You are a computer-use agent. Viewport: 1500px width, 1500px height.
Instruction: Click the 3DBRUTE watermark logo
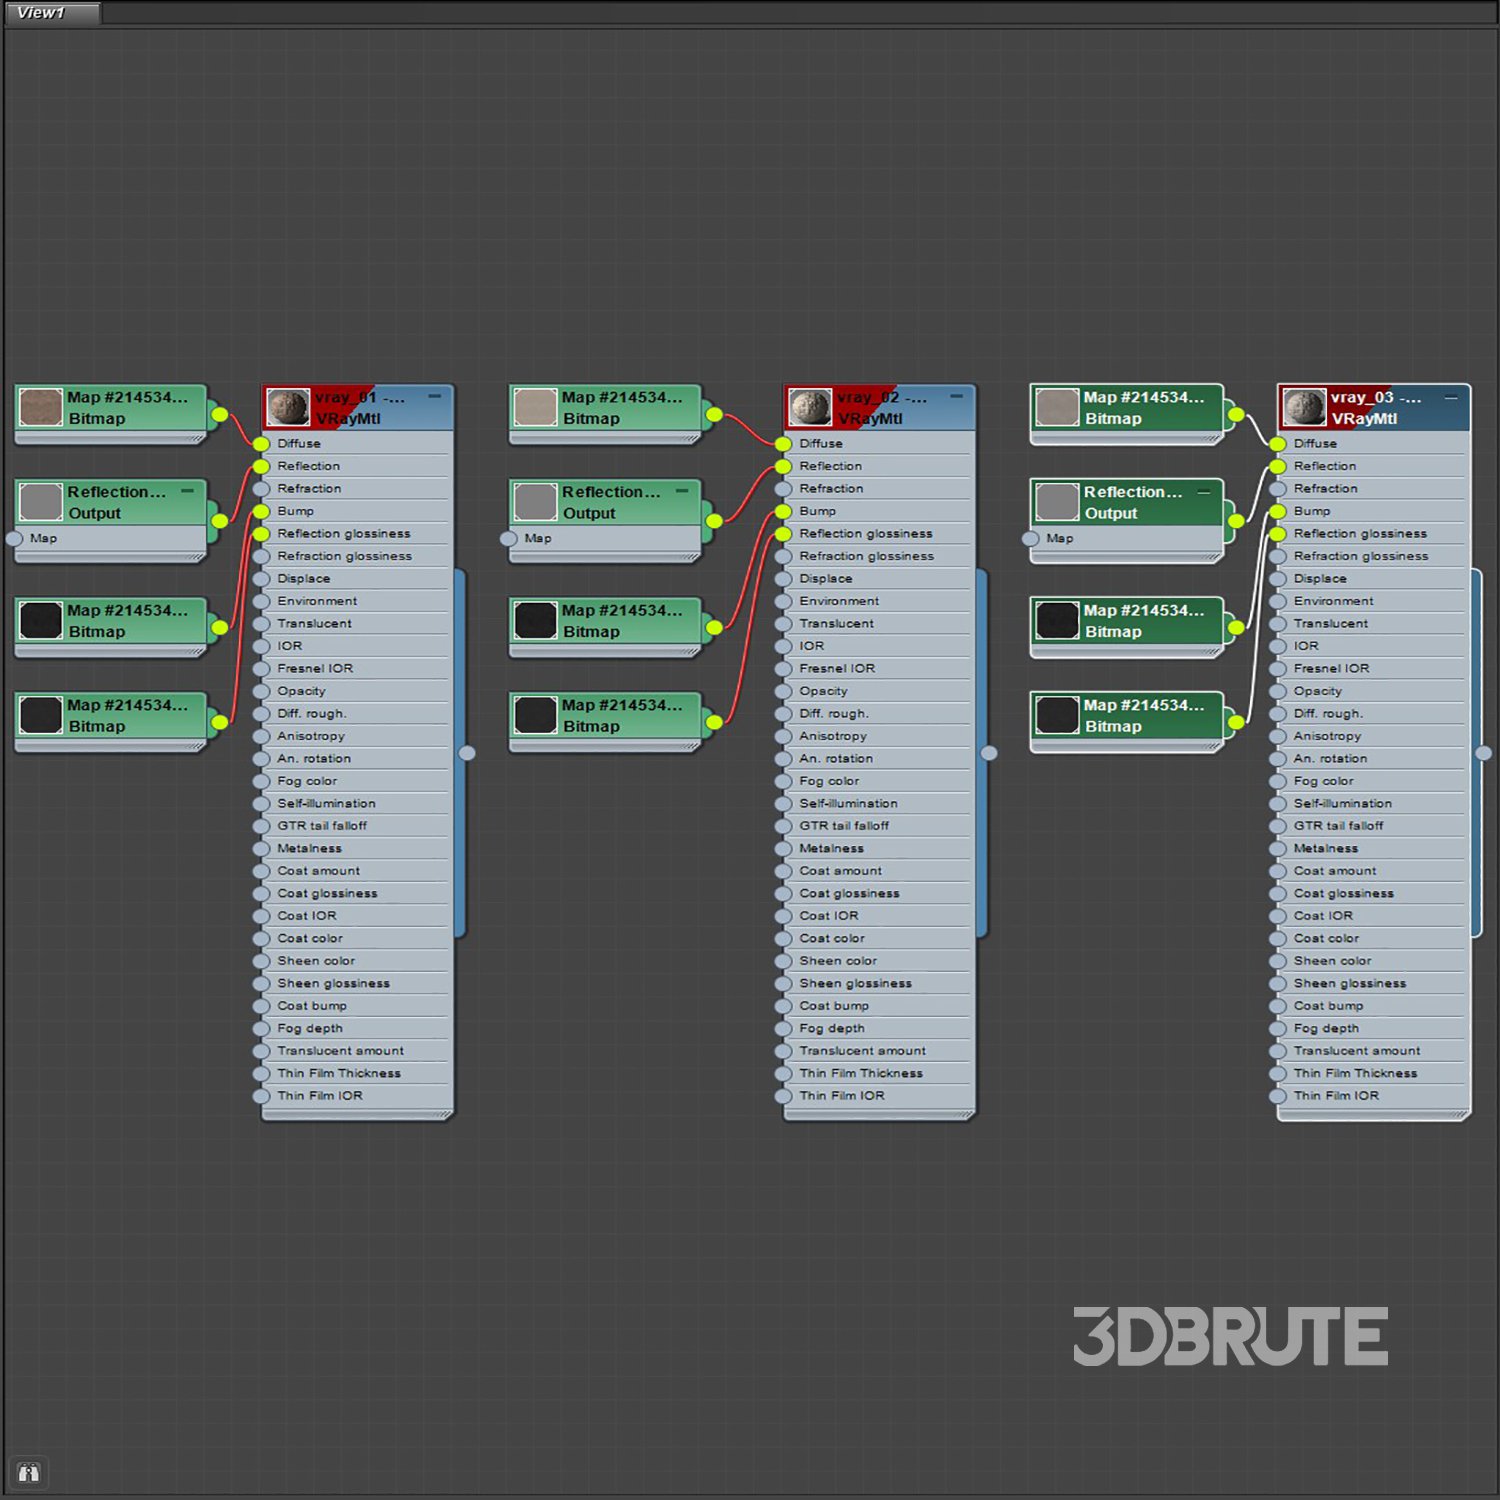pos(1230,1336)
